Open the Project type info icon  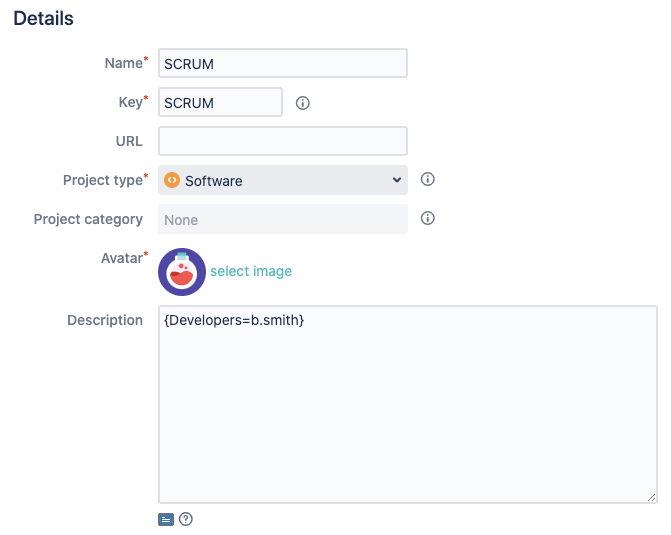[x=428, y=179]
